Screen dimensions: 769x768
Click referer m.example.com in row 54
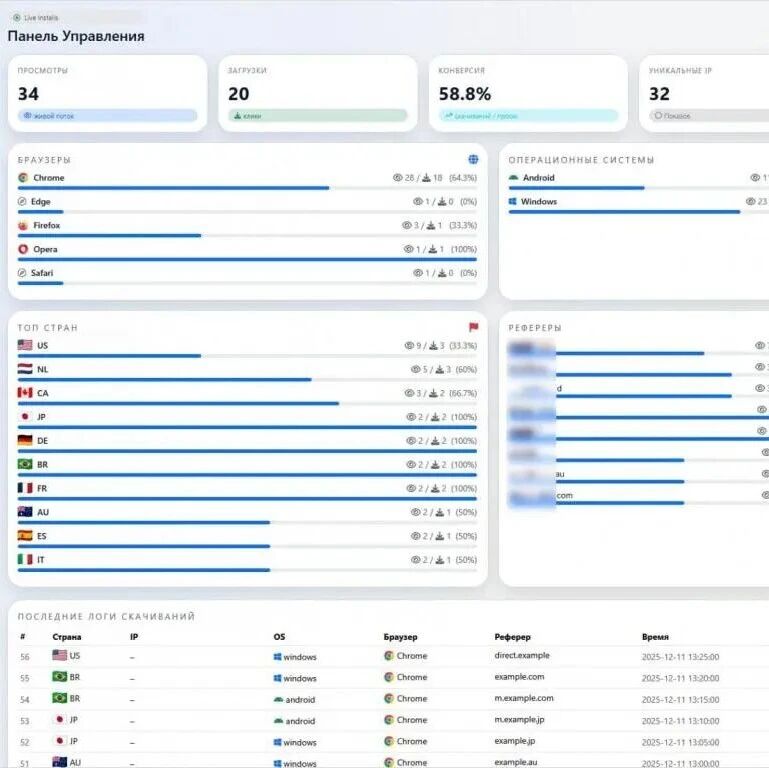tap(524, 698)
